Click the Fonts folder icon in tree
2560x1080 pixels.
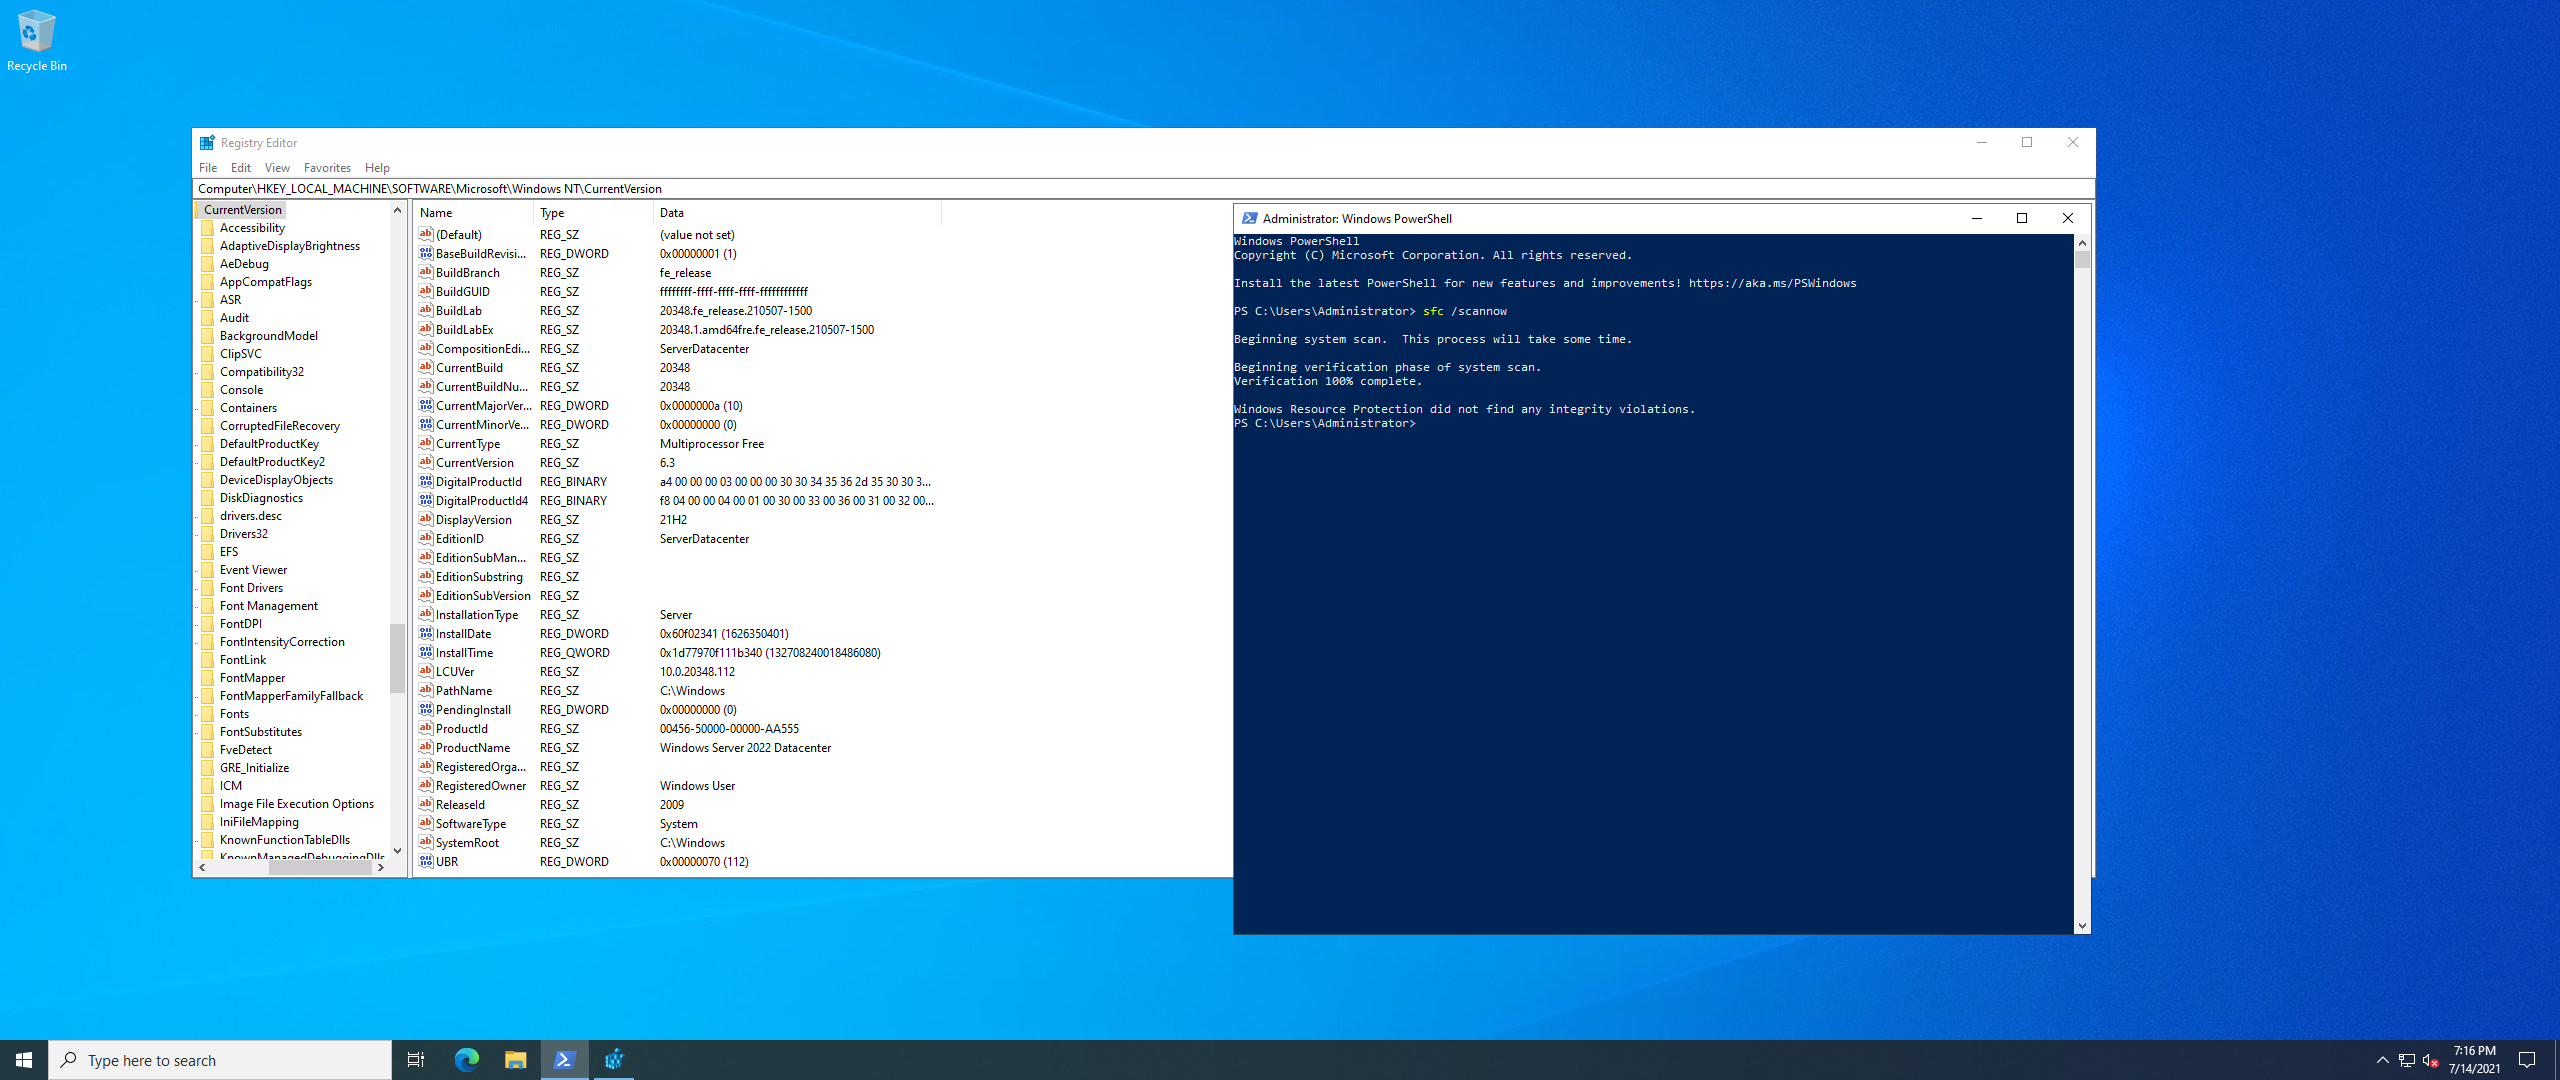coord(208,714)
